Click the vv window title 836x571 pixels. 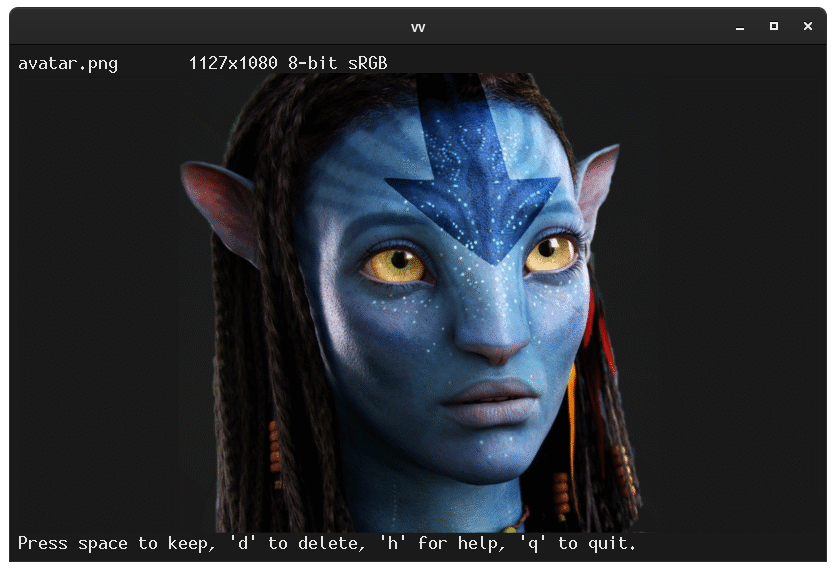click(418, 27)
